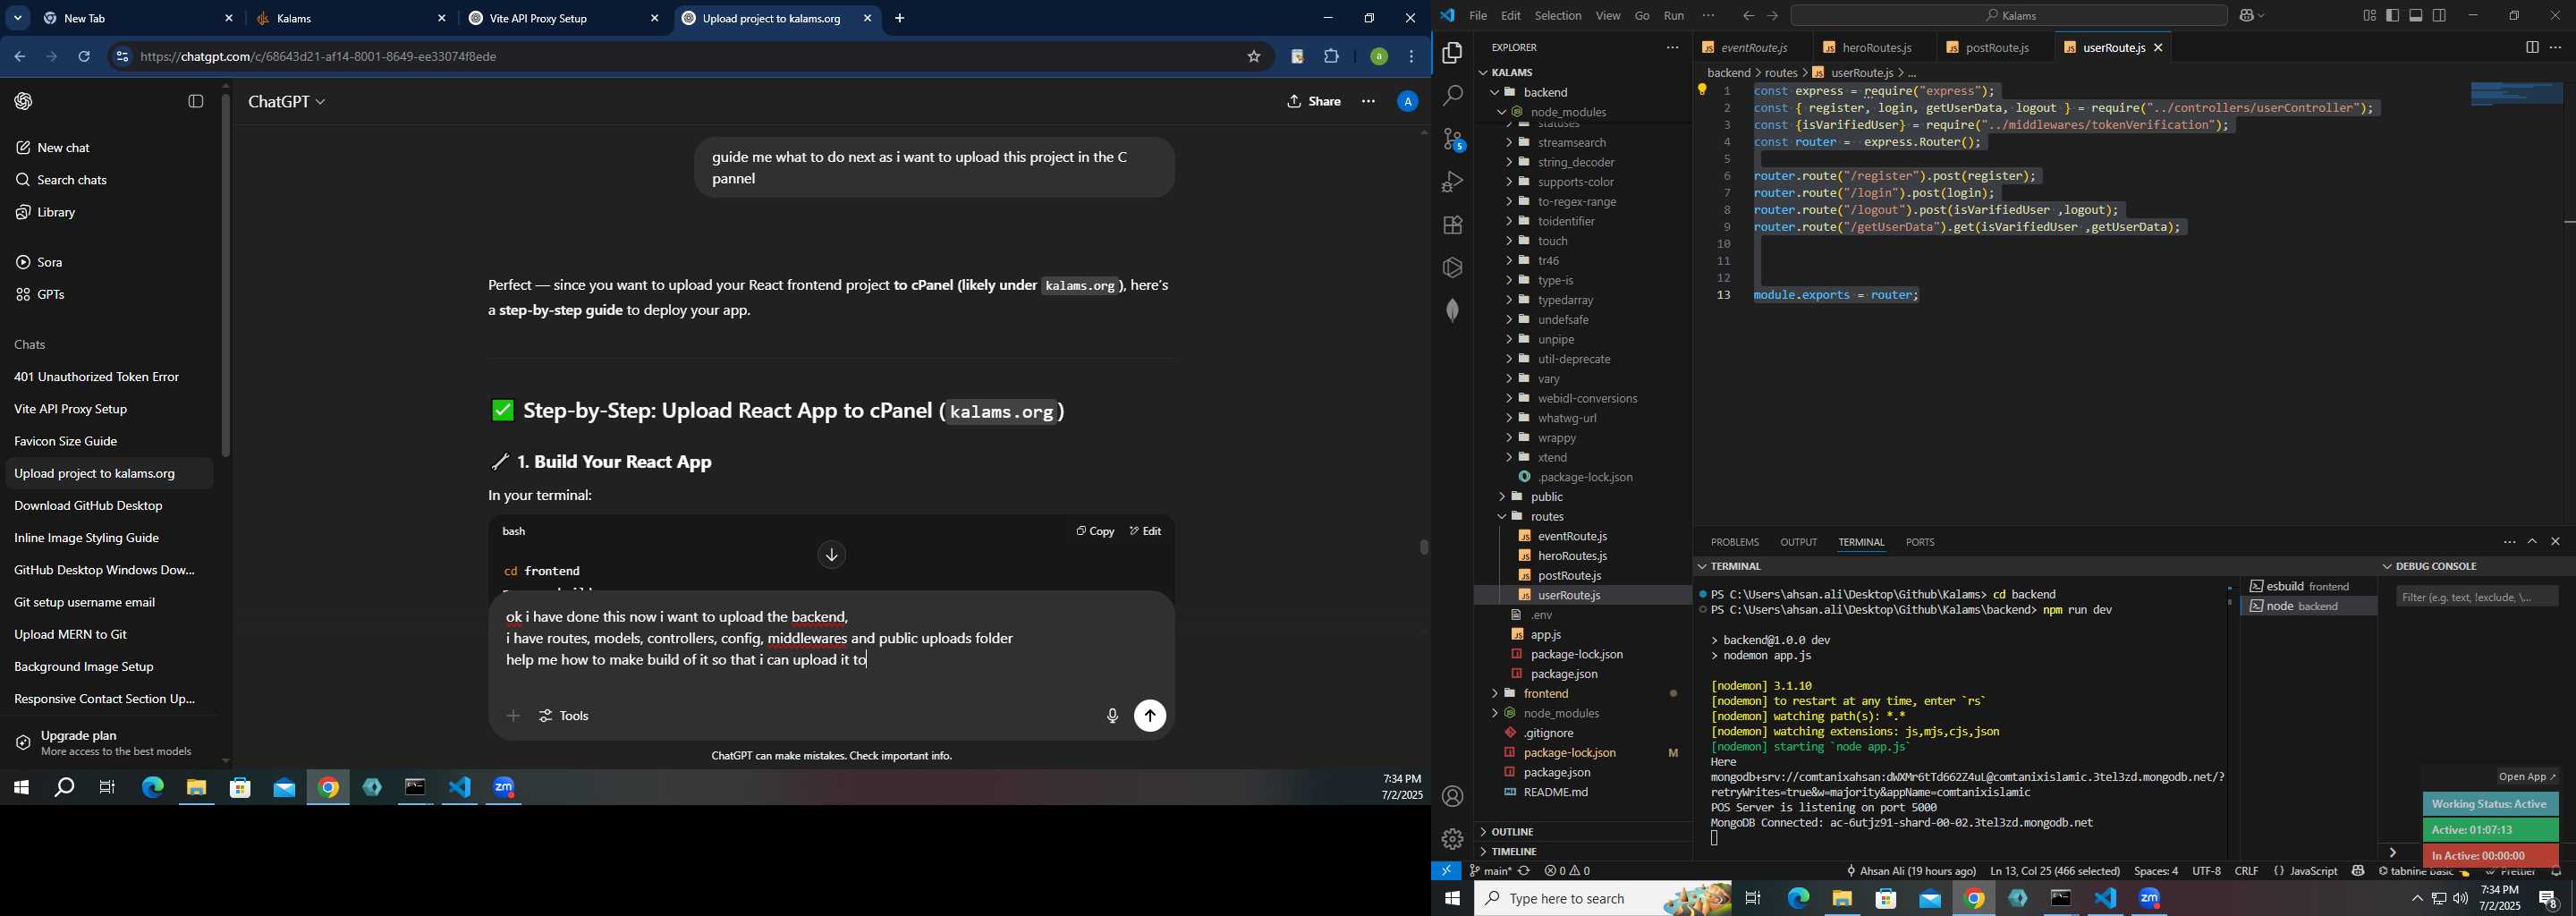This screenshot has height=916, width=2576.
Task: Open Copilot icon in VS Code title bar
Action: pos(2246,16)
